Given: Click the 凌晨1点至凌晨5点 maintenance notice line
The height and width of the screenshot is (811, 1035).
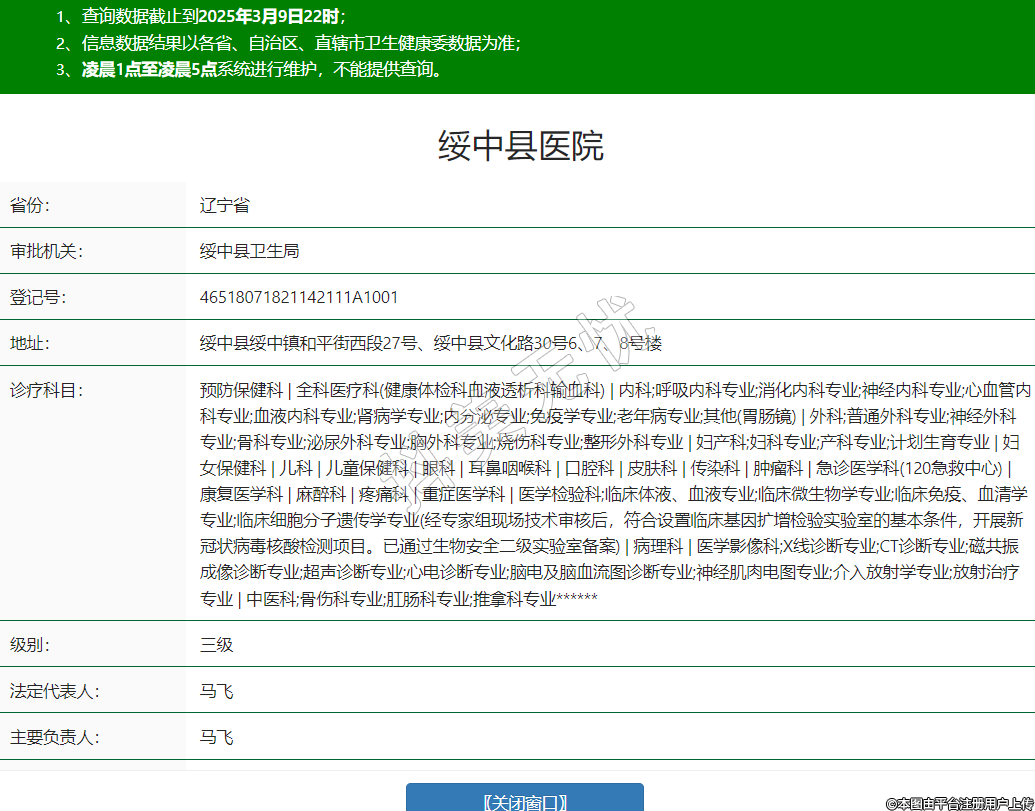Looking at the screenshot, I should pyautogui.click(x=262, y=70).
